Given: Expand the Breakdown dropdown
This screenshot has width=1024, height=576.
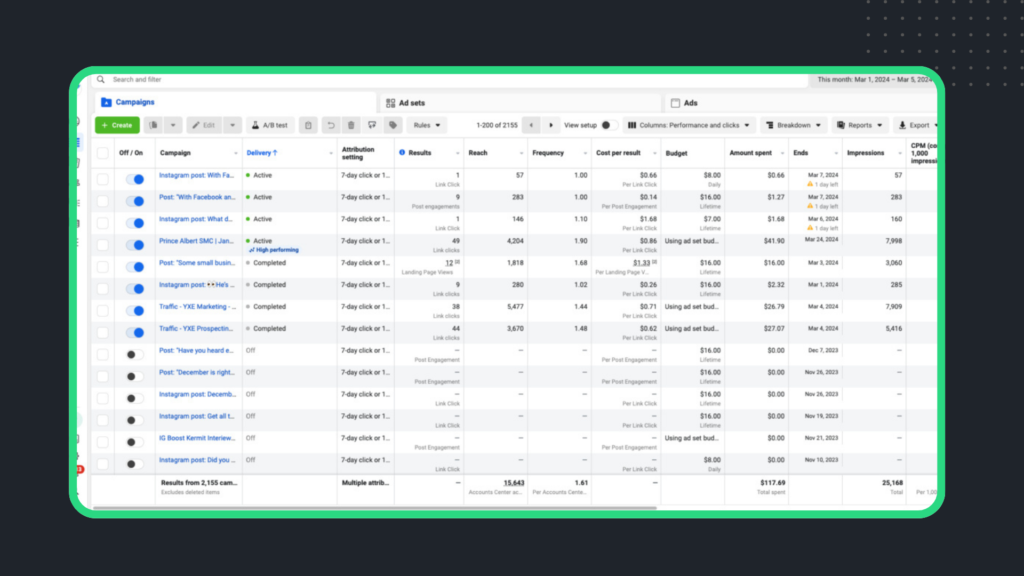Looking at the screenshot, I should [794, 125].
